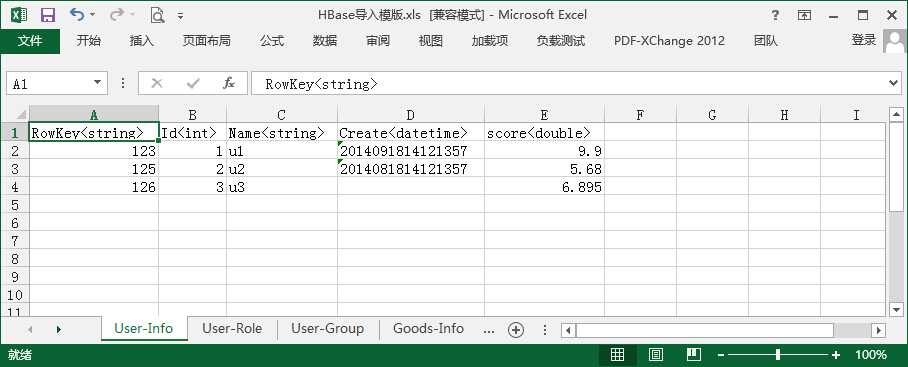Cancel formula entry with the X icon
The image size is (908, 367).
156,83
